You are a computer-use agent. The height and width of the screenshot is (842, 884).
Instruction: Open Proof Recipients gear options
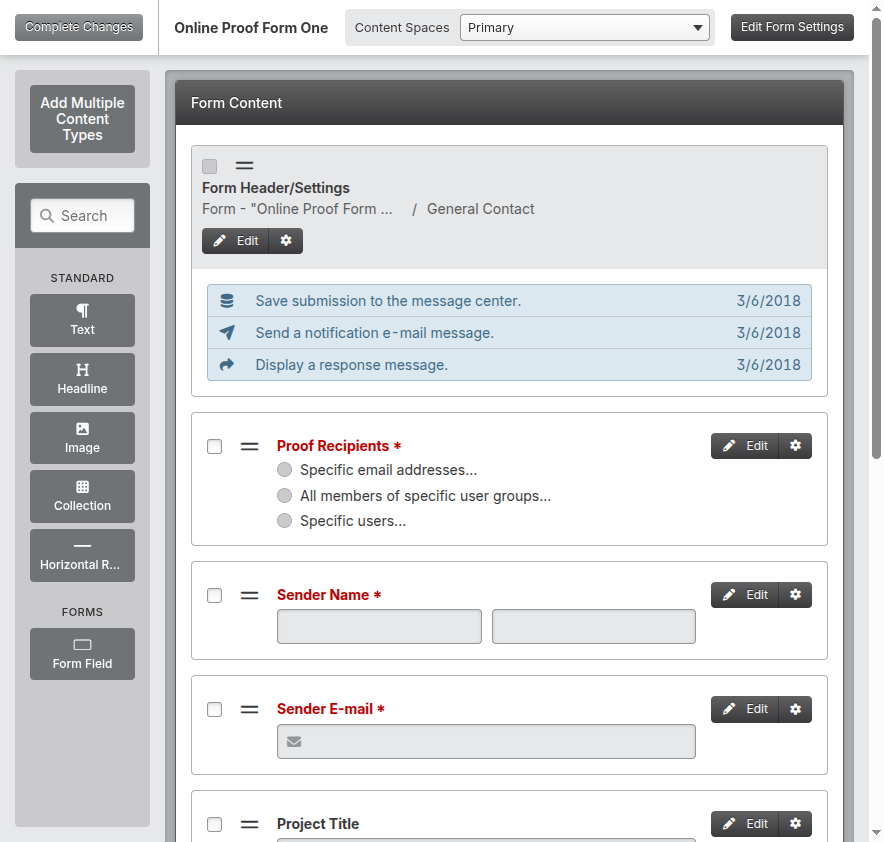(x=795, y=446)
